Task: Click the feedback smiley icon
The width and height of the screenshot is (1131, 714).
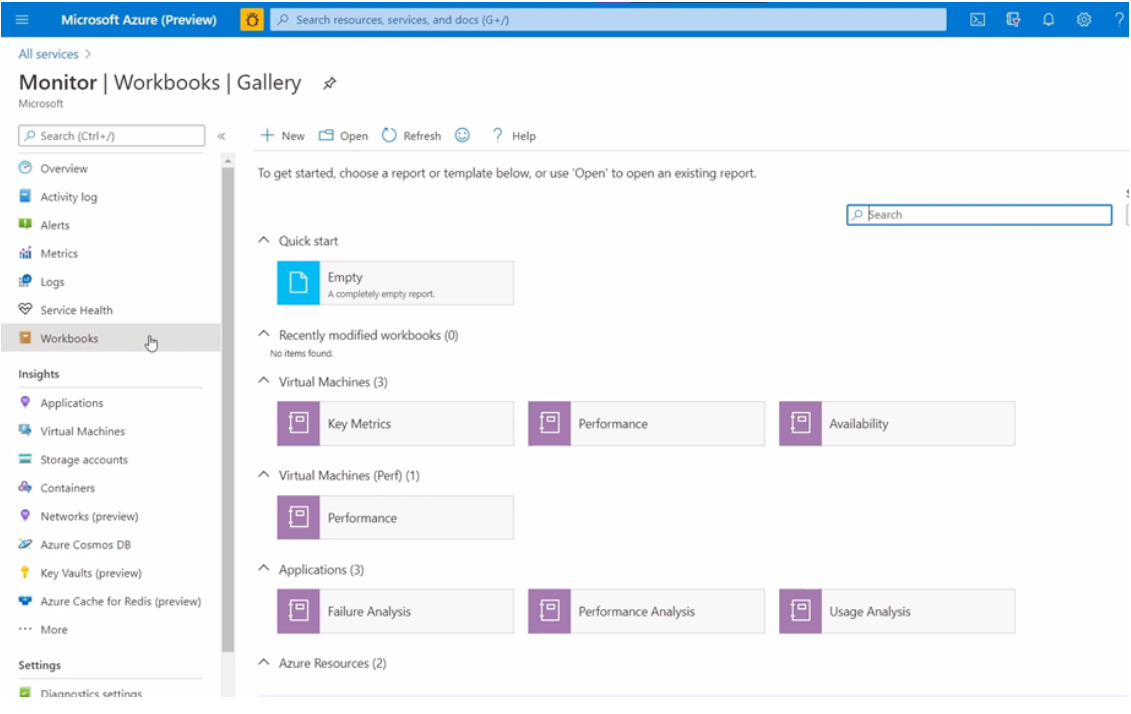Action: click(462, 136)
